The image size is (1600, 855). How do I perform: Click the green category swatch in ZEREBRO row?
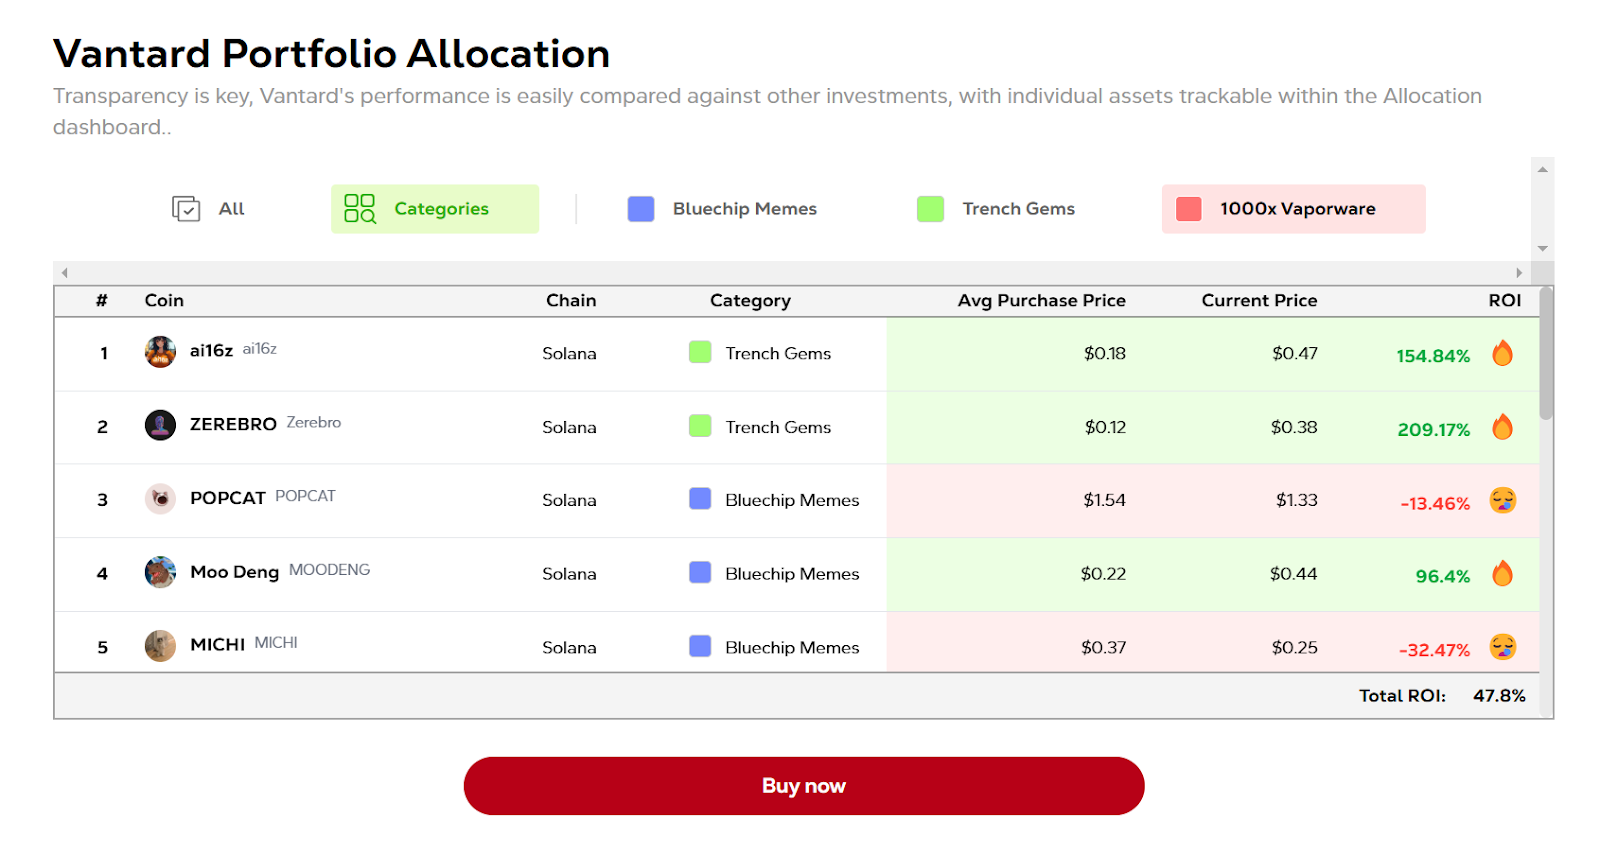[x=700, y=426]
